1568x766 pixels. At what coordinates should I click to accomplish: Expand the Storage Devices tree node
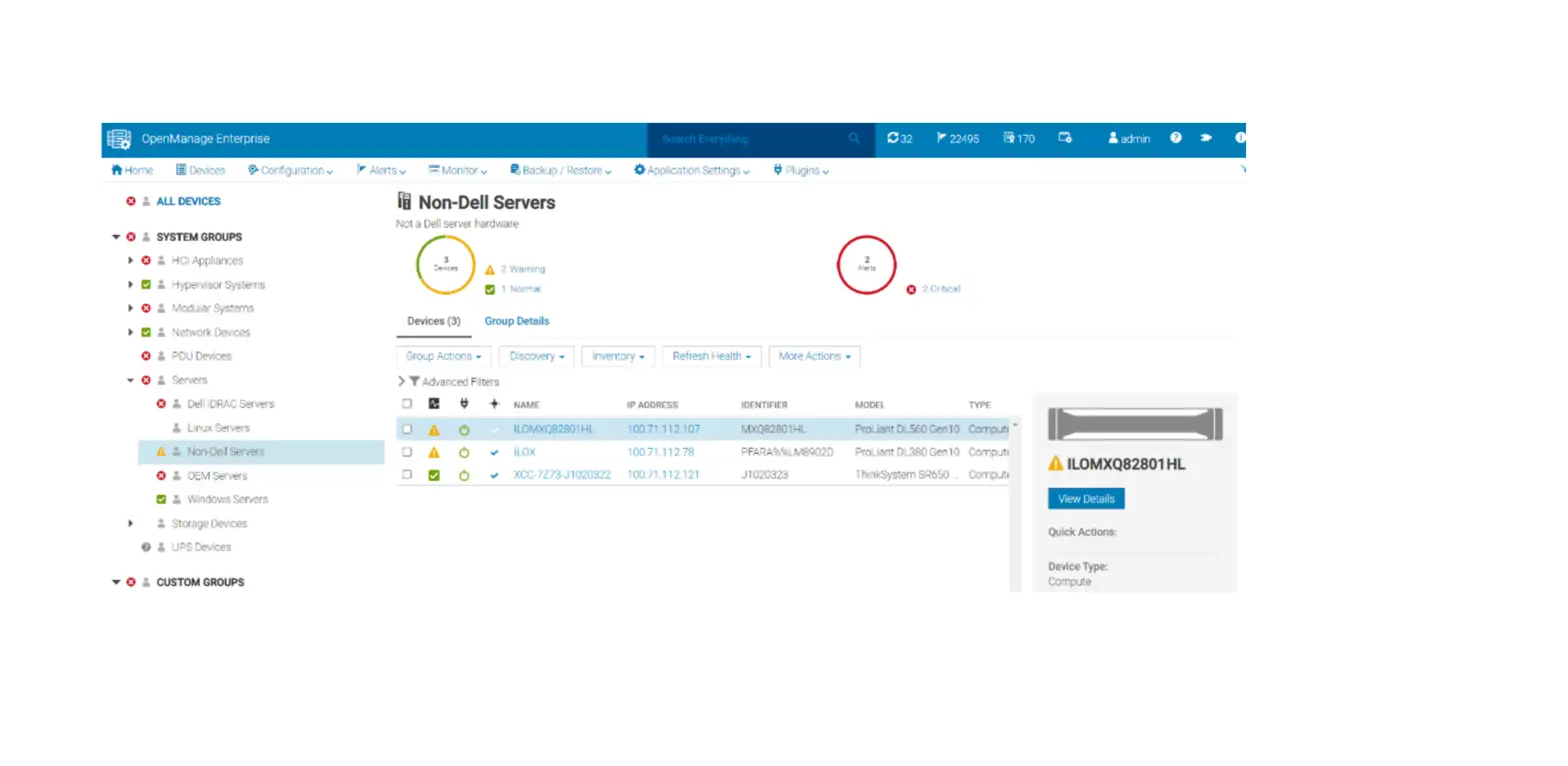pos(131,524)
